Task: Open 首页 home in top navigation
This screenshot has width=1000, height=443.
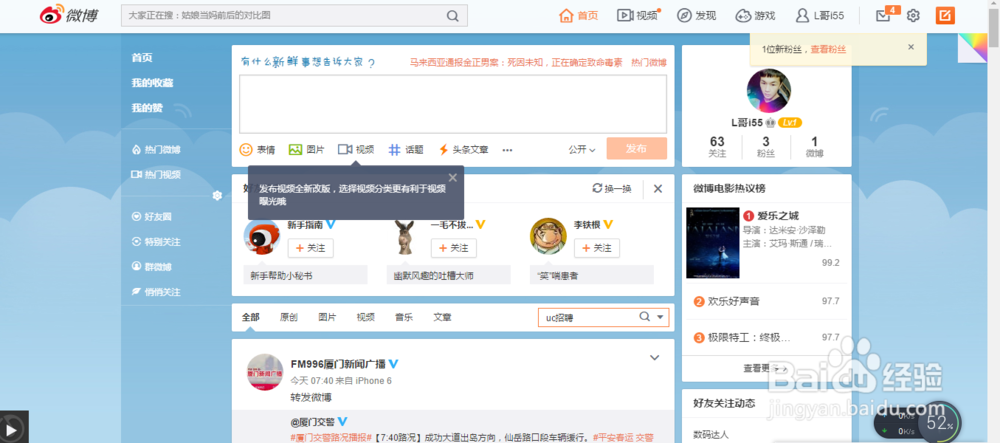Action: pyautogui.click(x=578, y=16)
